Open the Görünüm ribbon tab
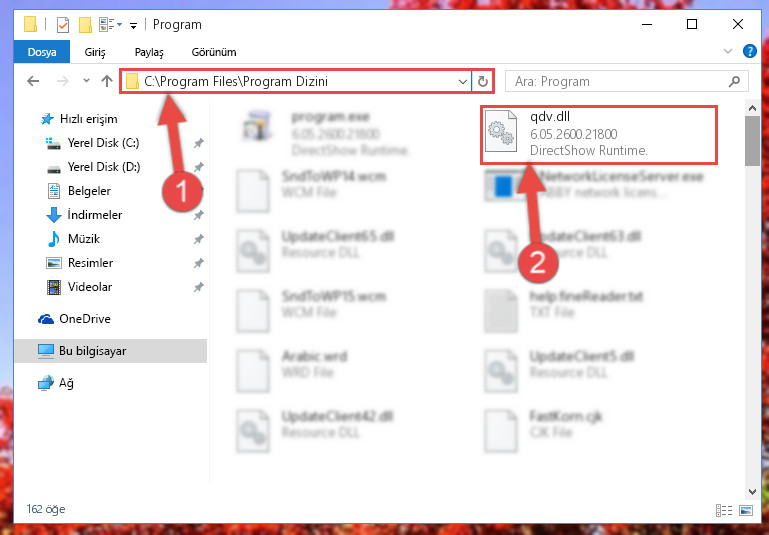 (214, 52)
